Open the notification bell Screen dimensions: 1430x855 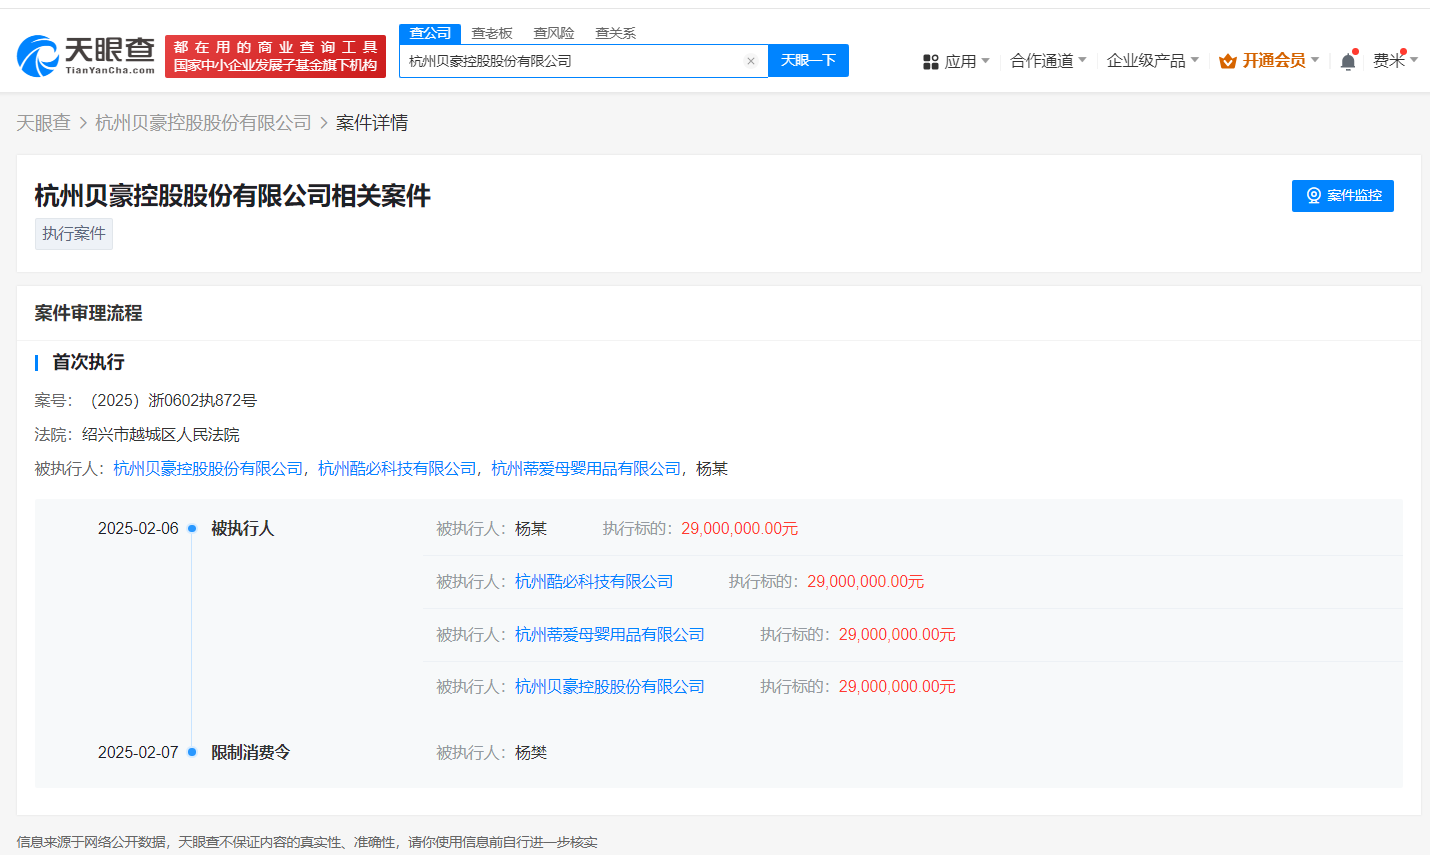coord(1347,62)
